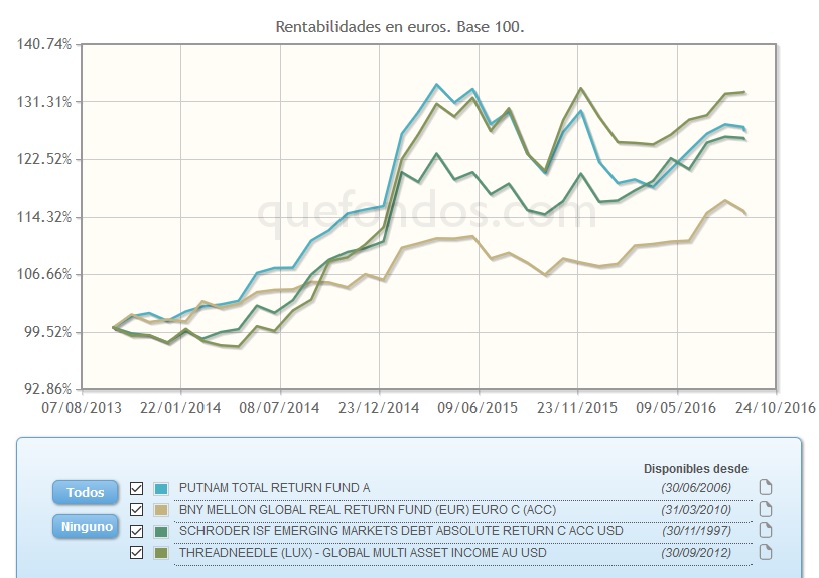
Task: Click the 122.52% y-axis label
Action: pyautogui.click(x=44, y=159)
